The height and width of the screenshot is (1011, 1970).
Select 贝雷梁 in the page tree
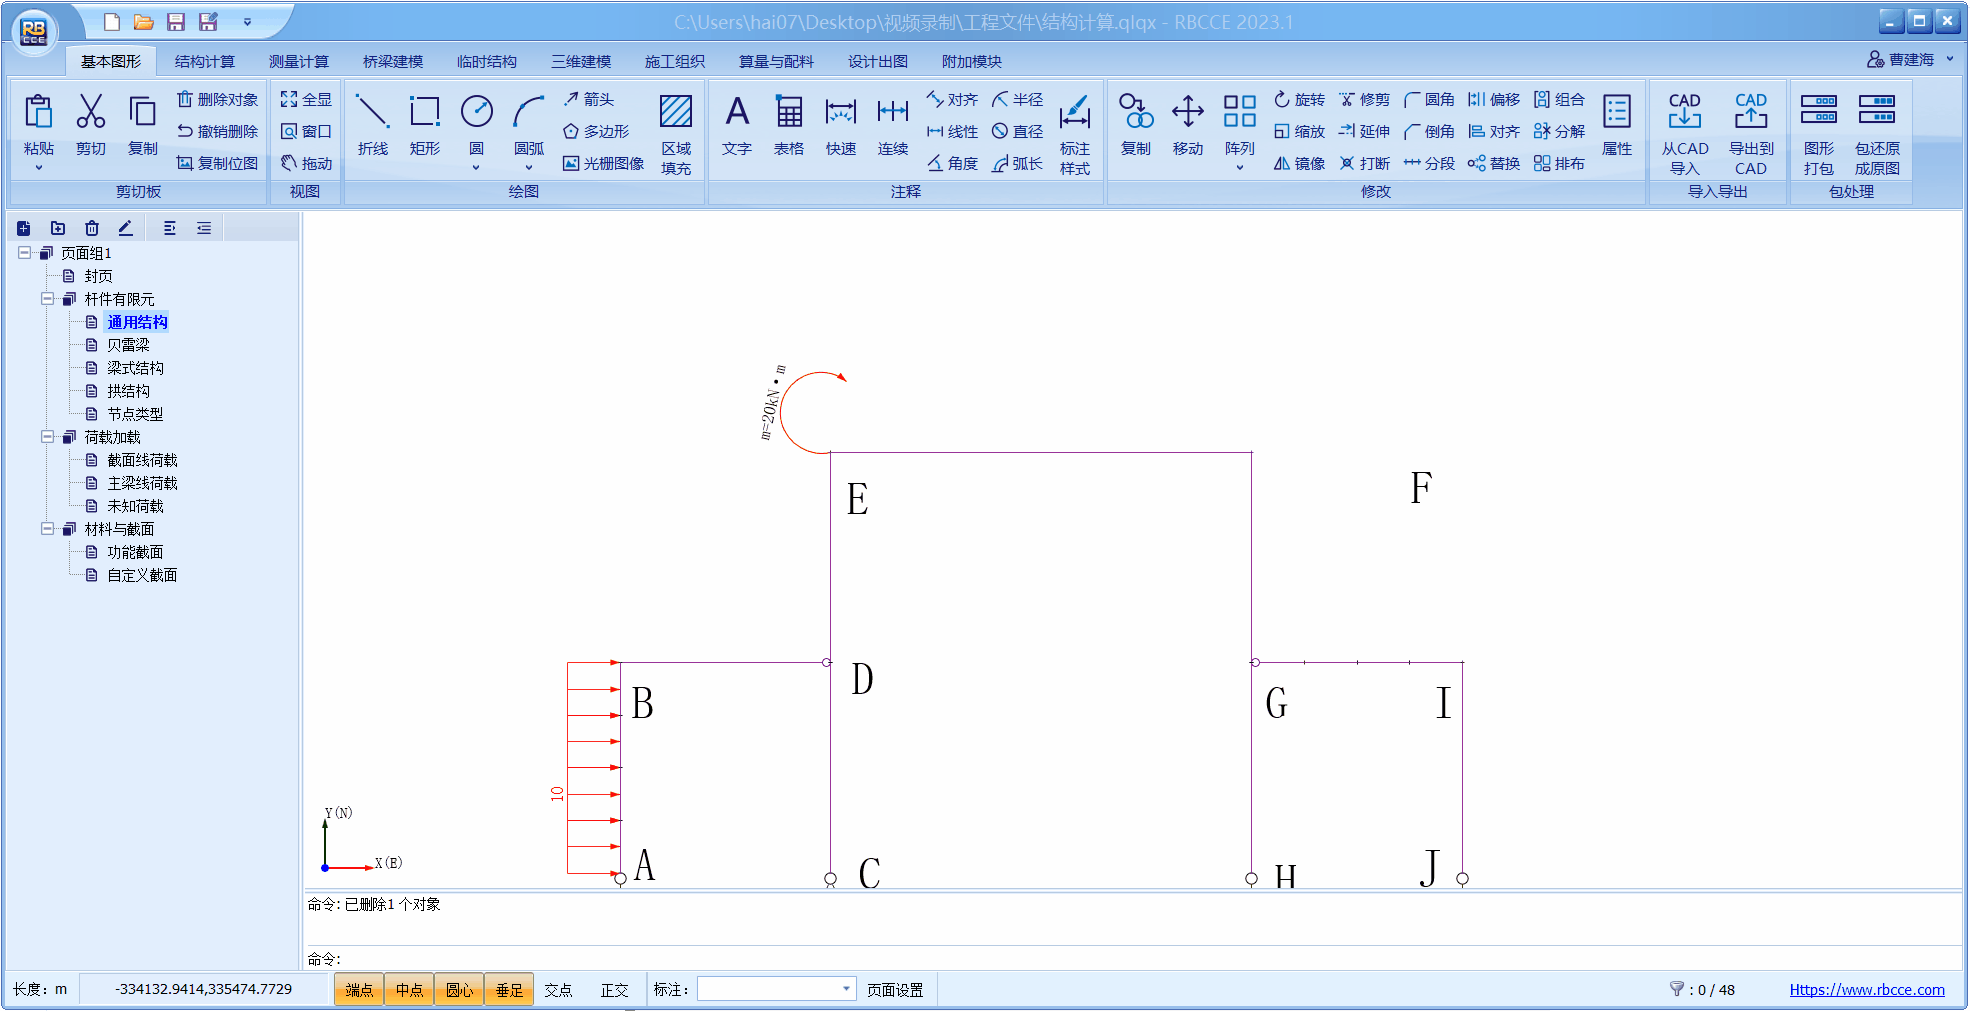(x=128, y=345)
